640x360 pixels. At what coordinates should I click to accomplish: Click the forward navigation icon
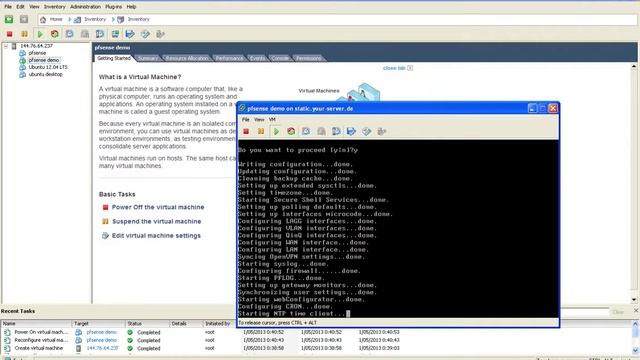click(24, 19)
